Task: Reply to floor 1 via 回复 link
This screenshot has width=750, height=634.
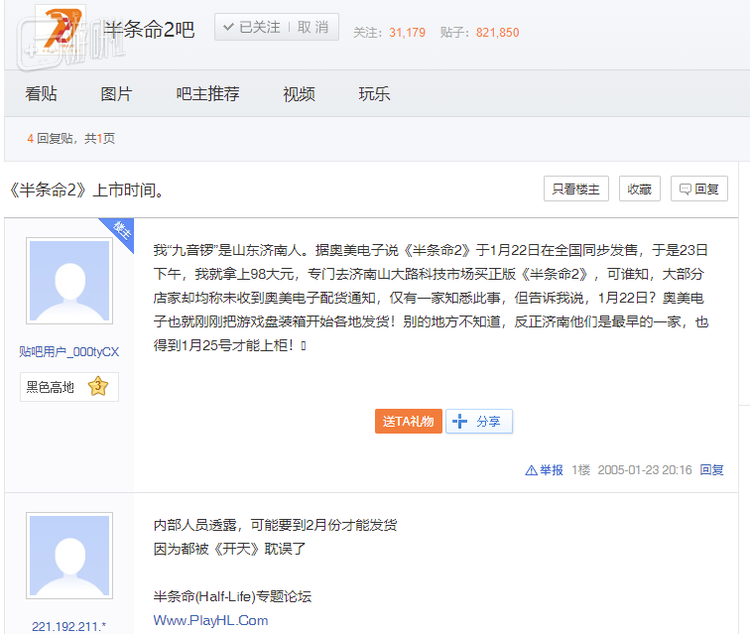Action: point(711,470)
